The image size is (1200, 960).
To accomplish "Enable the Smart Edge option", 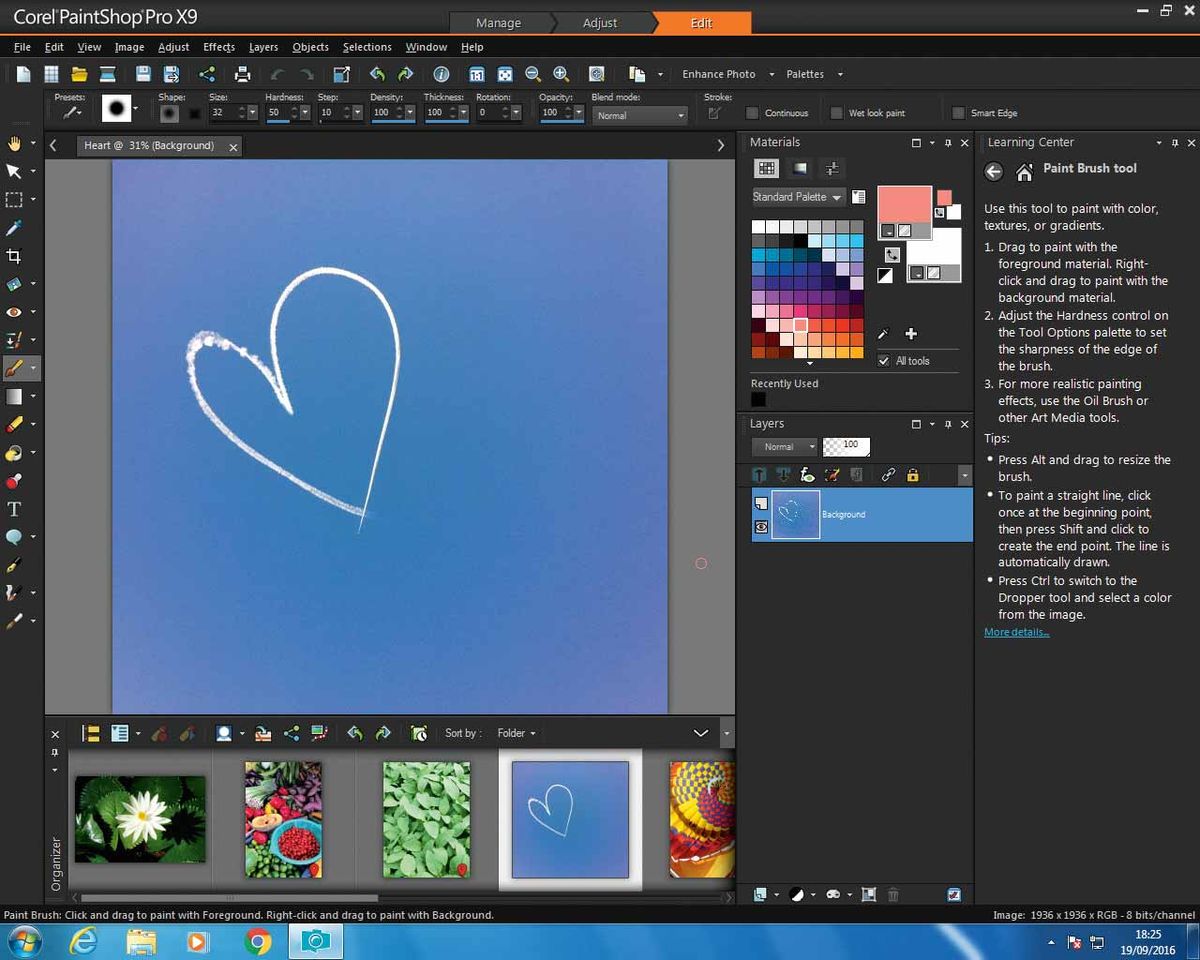I will point(961,112).
